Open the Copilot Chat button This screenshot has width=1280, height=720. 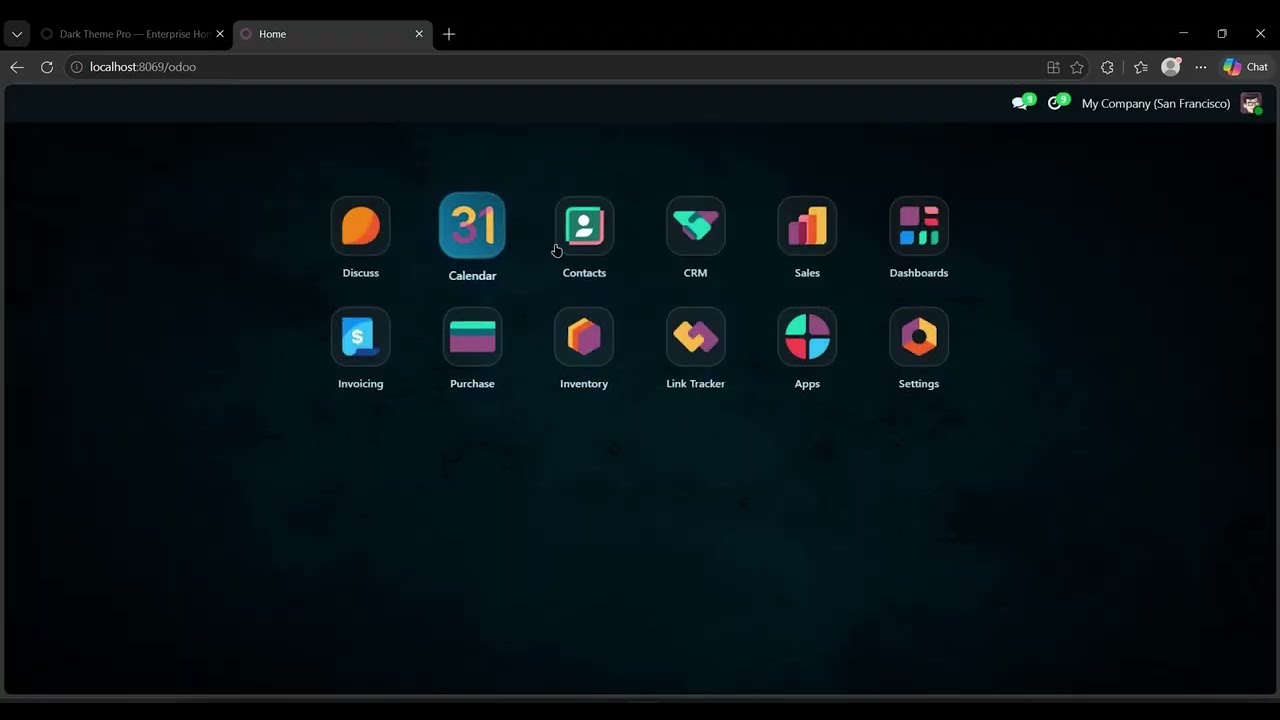click(x=1246, y=67)
